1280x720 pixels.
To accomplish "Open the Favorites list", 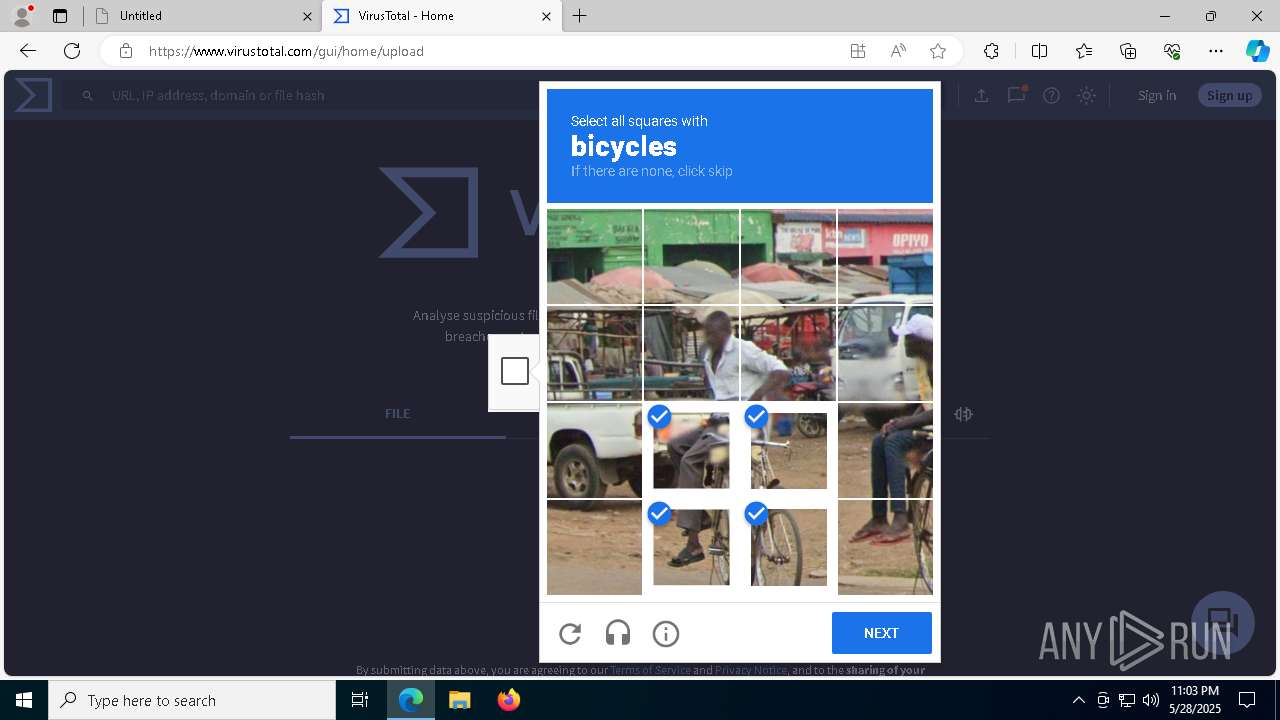I will click(x=1084, y=51).
